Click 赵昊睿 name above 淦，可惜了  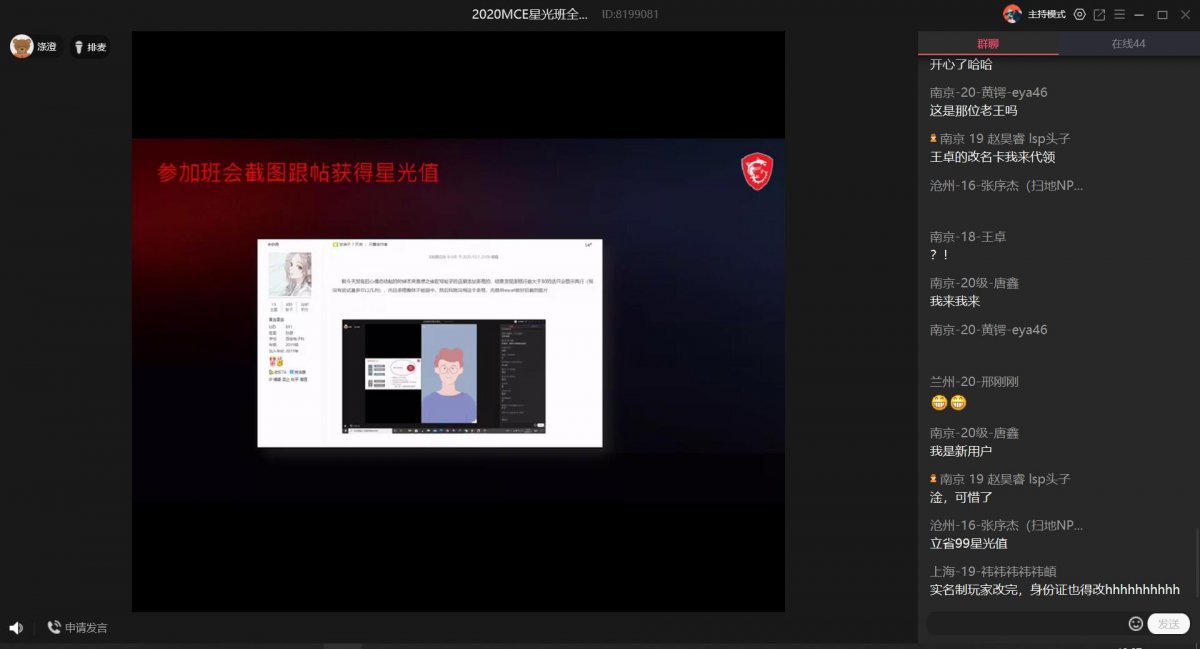[x=1005, y=479]
